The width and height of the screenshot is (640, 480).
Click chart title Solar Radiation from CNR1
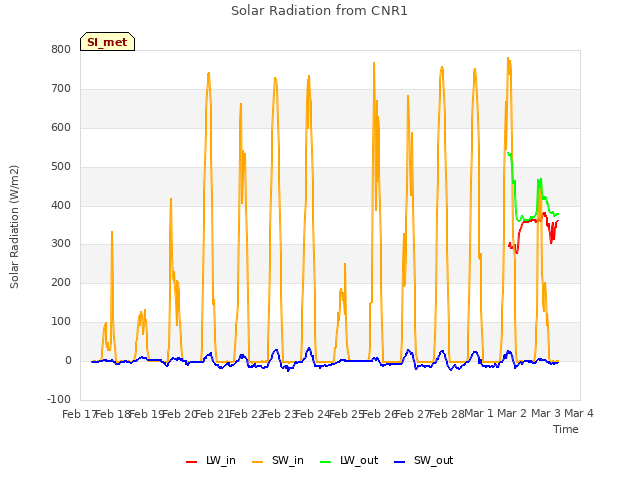coord(319,11)
